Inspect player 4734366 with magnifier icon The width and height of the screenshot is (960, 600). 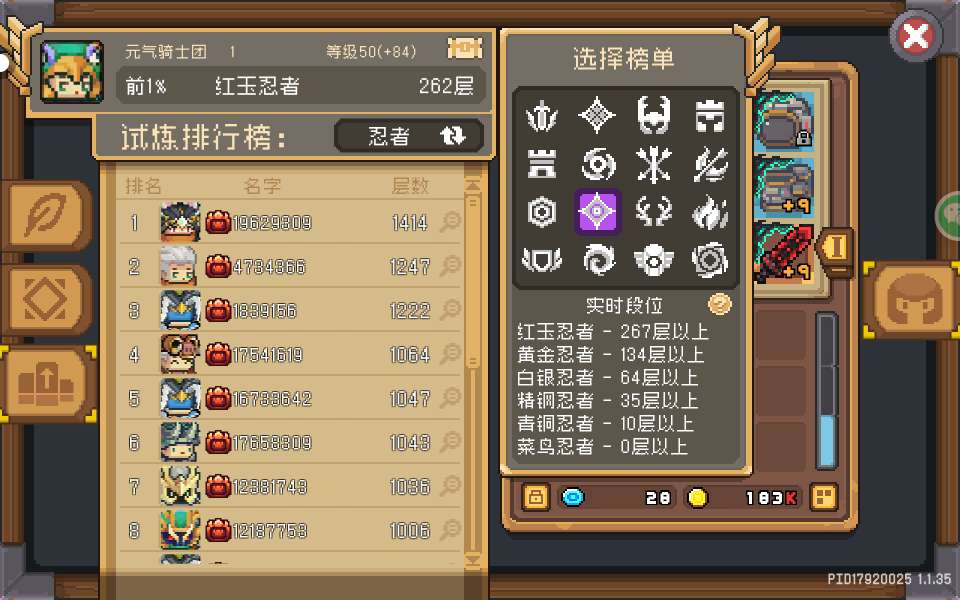pyautogui.click(x=451, y=266)
